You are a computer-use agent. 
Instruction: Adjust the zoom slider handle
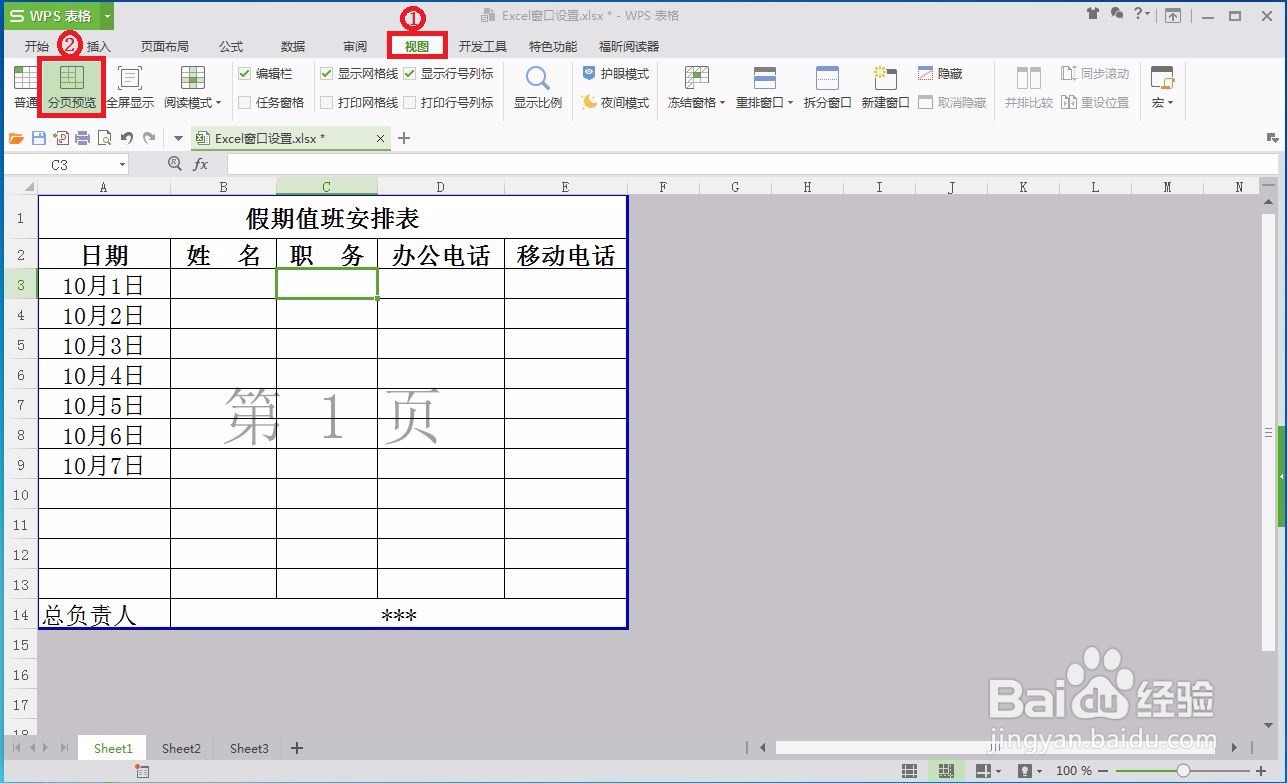tap(1183, 771)
